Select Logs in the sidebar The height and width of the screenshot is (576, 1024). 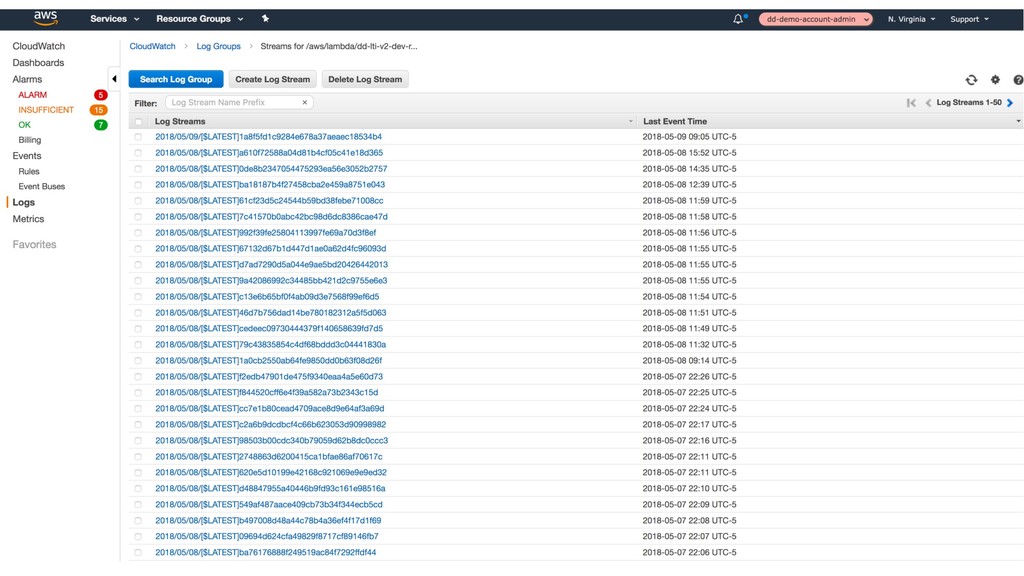pos(24,202)
